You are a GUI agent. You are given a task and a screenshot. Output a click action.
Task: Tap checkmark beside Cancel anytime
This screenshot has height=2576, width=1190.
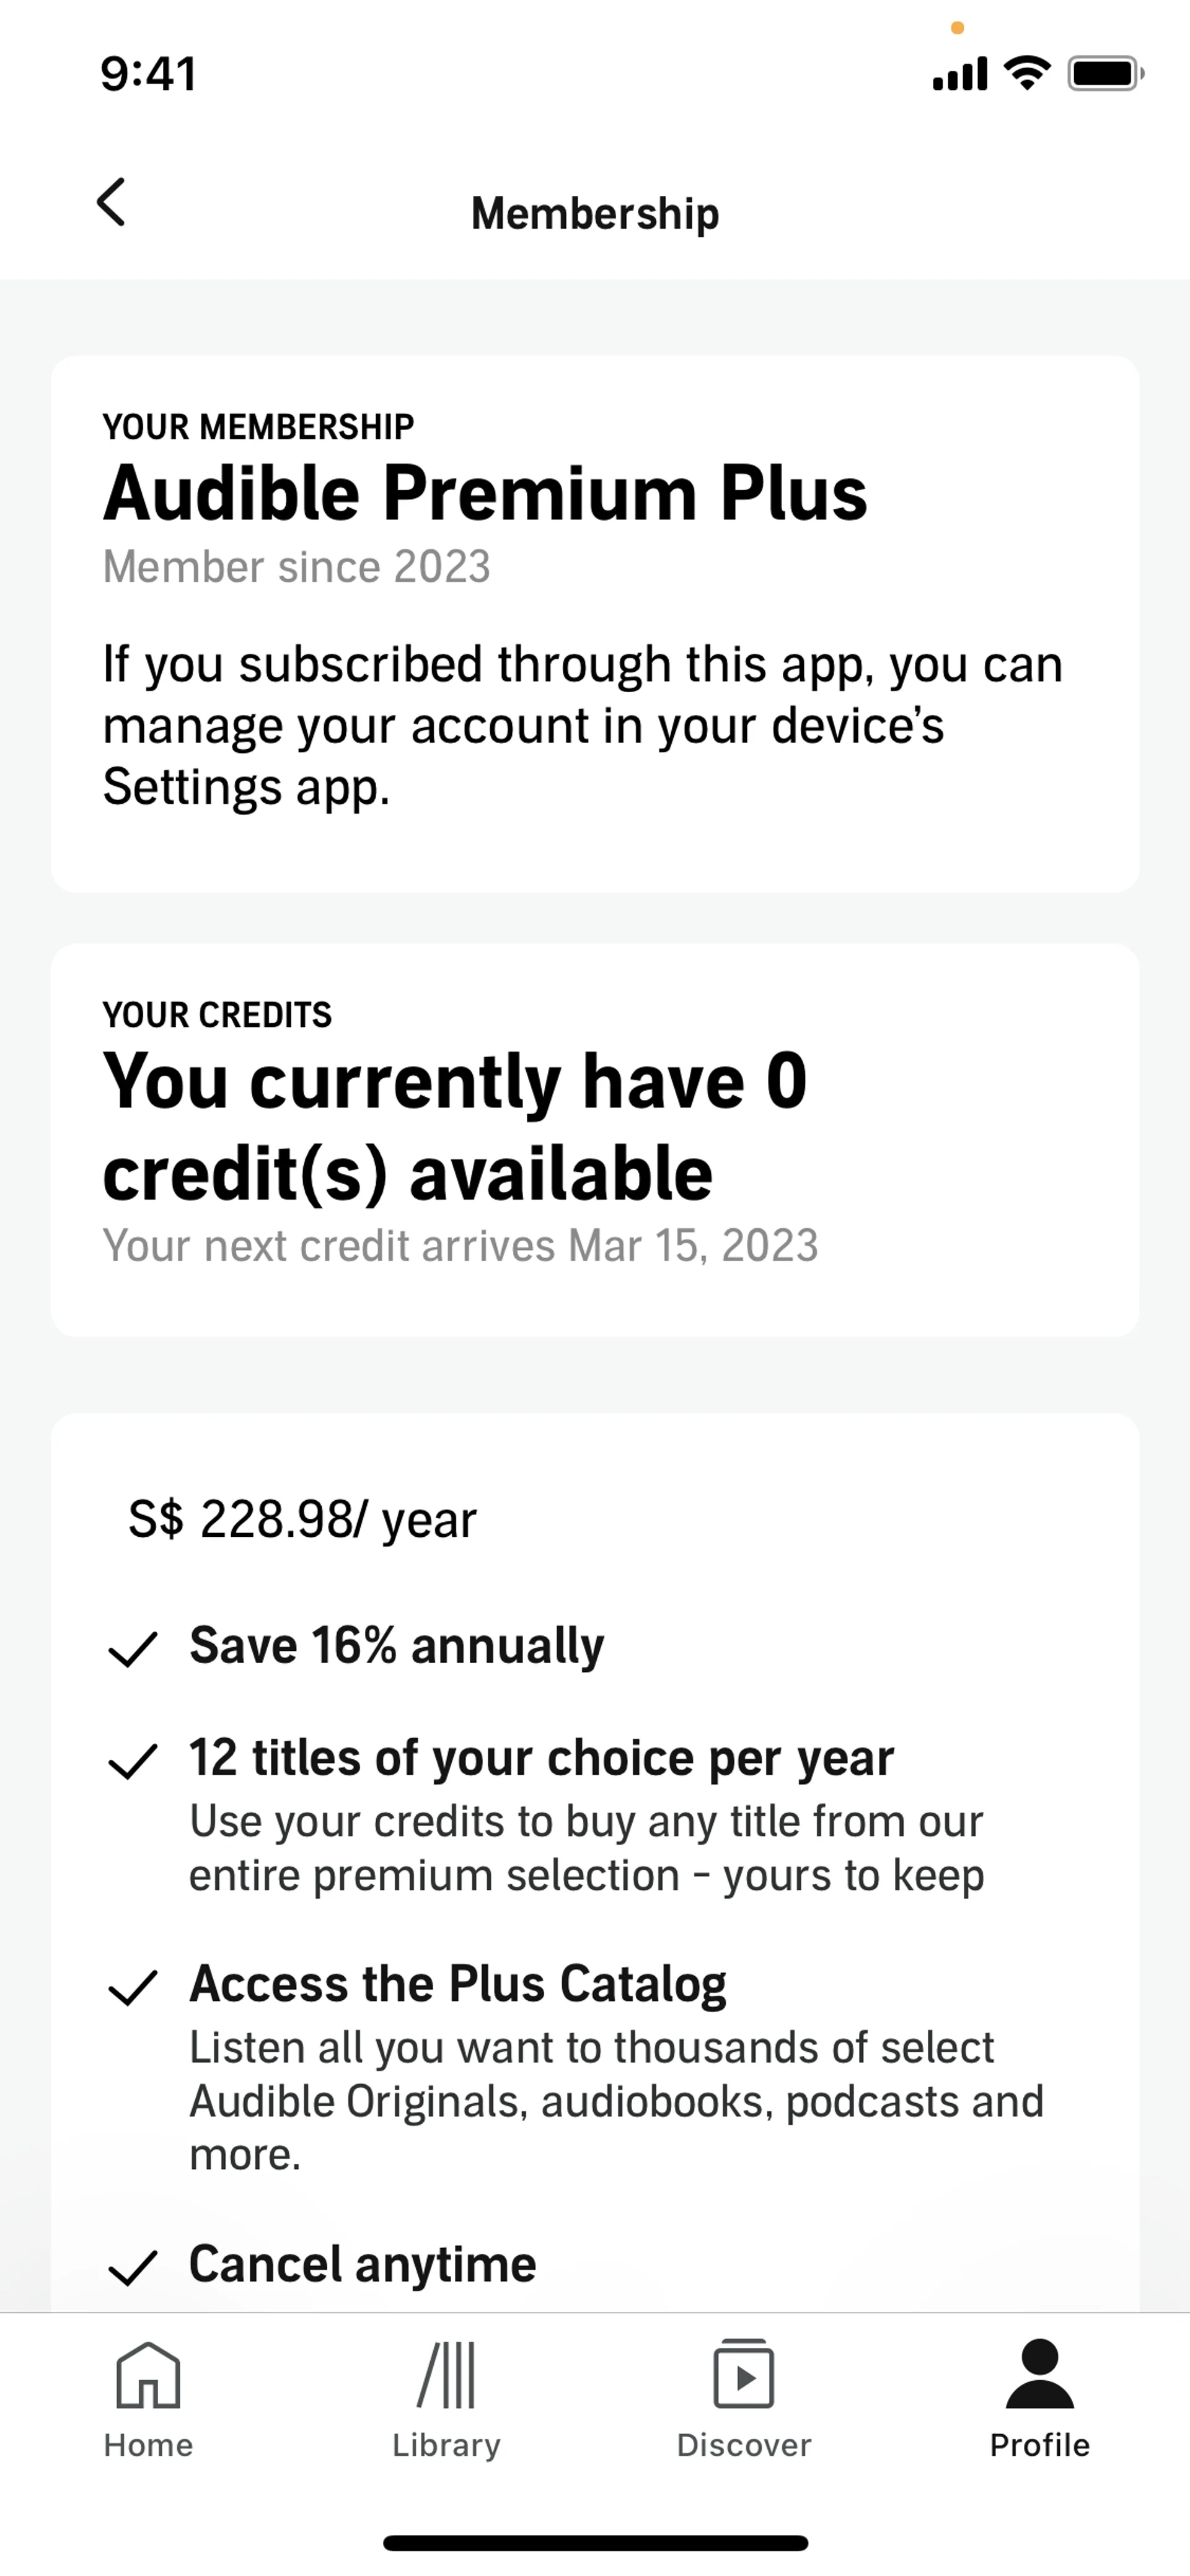pyautogui.click(x=132, y=2267)
